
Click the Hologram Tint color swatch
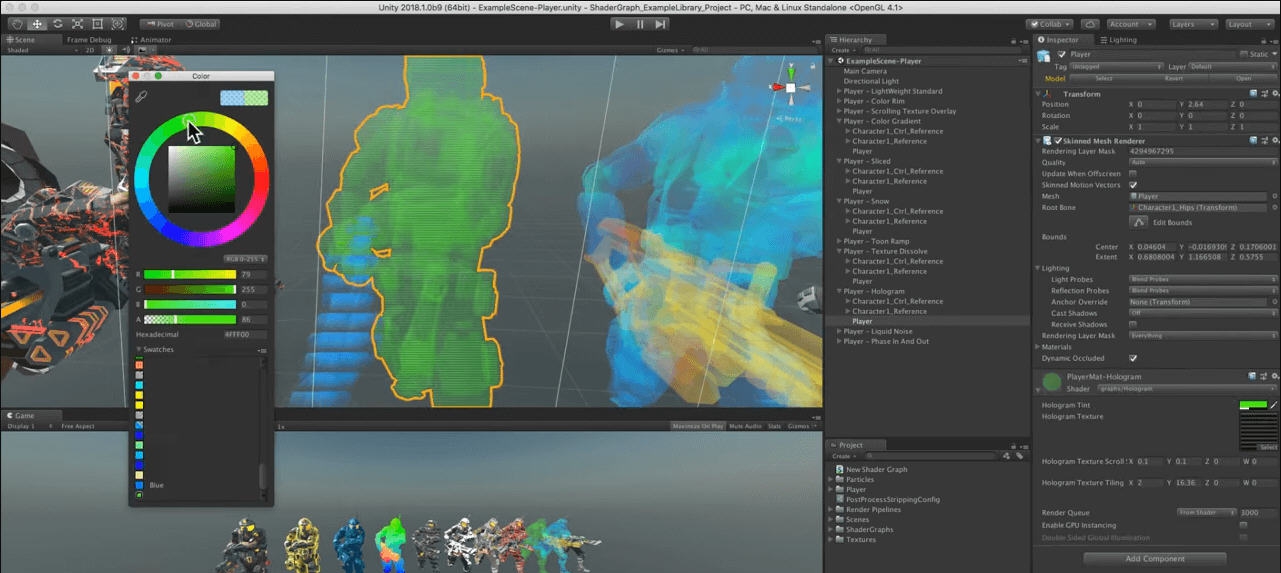(1252, 405)
